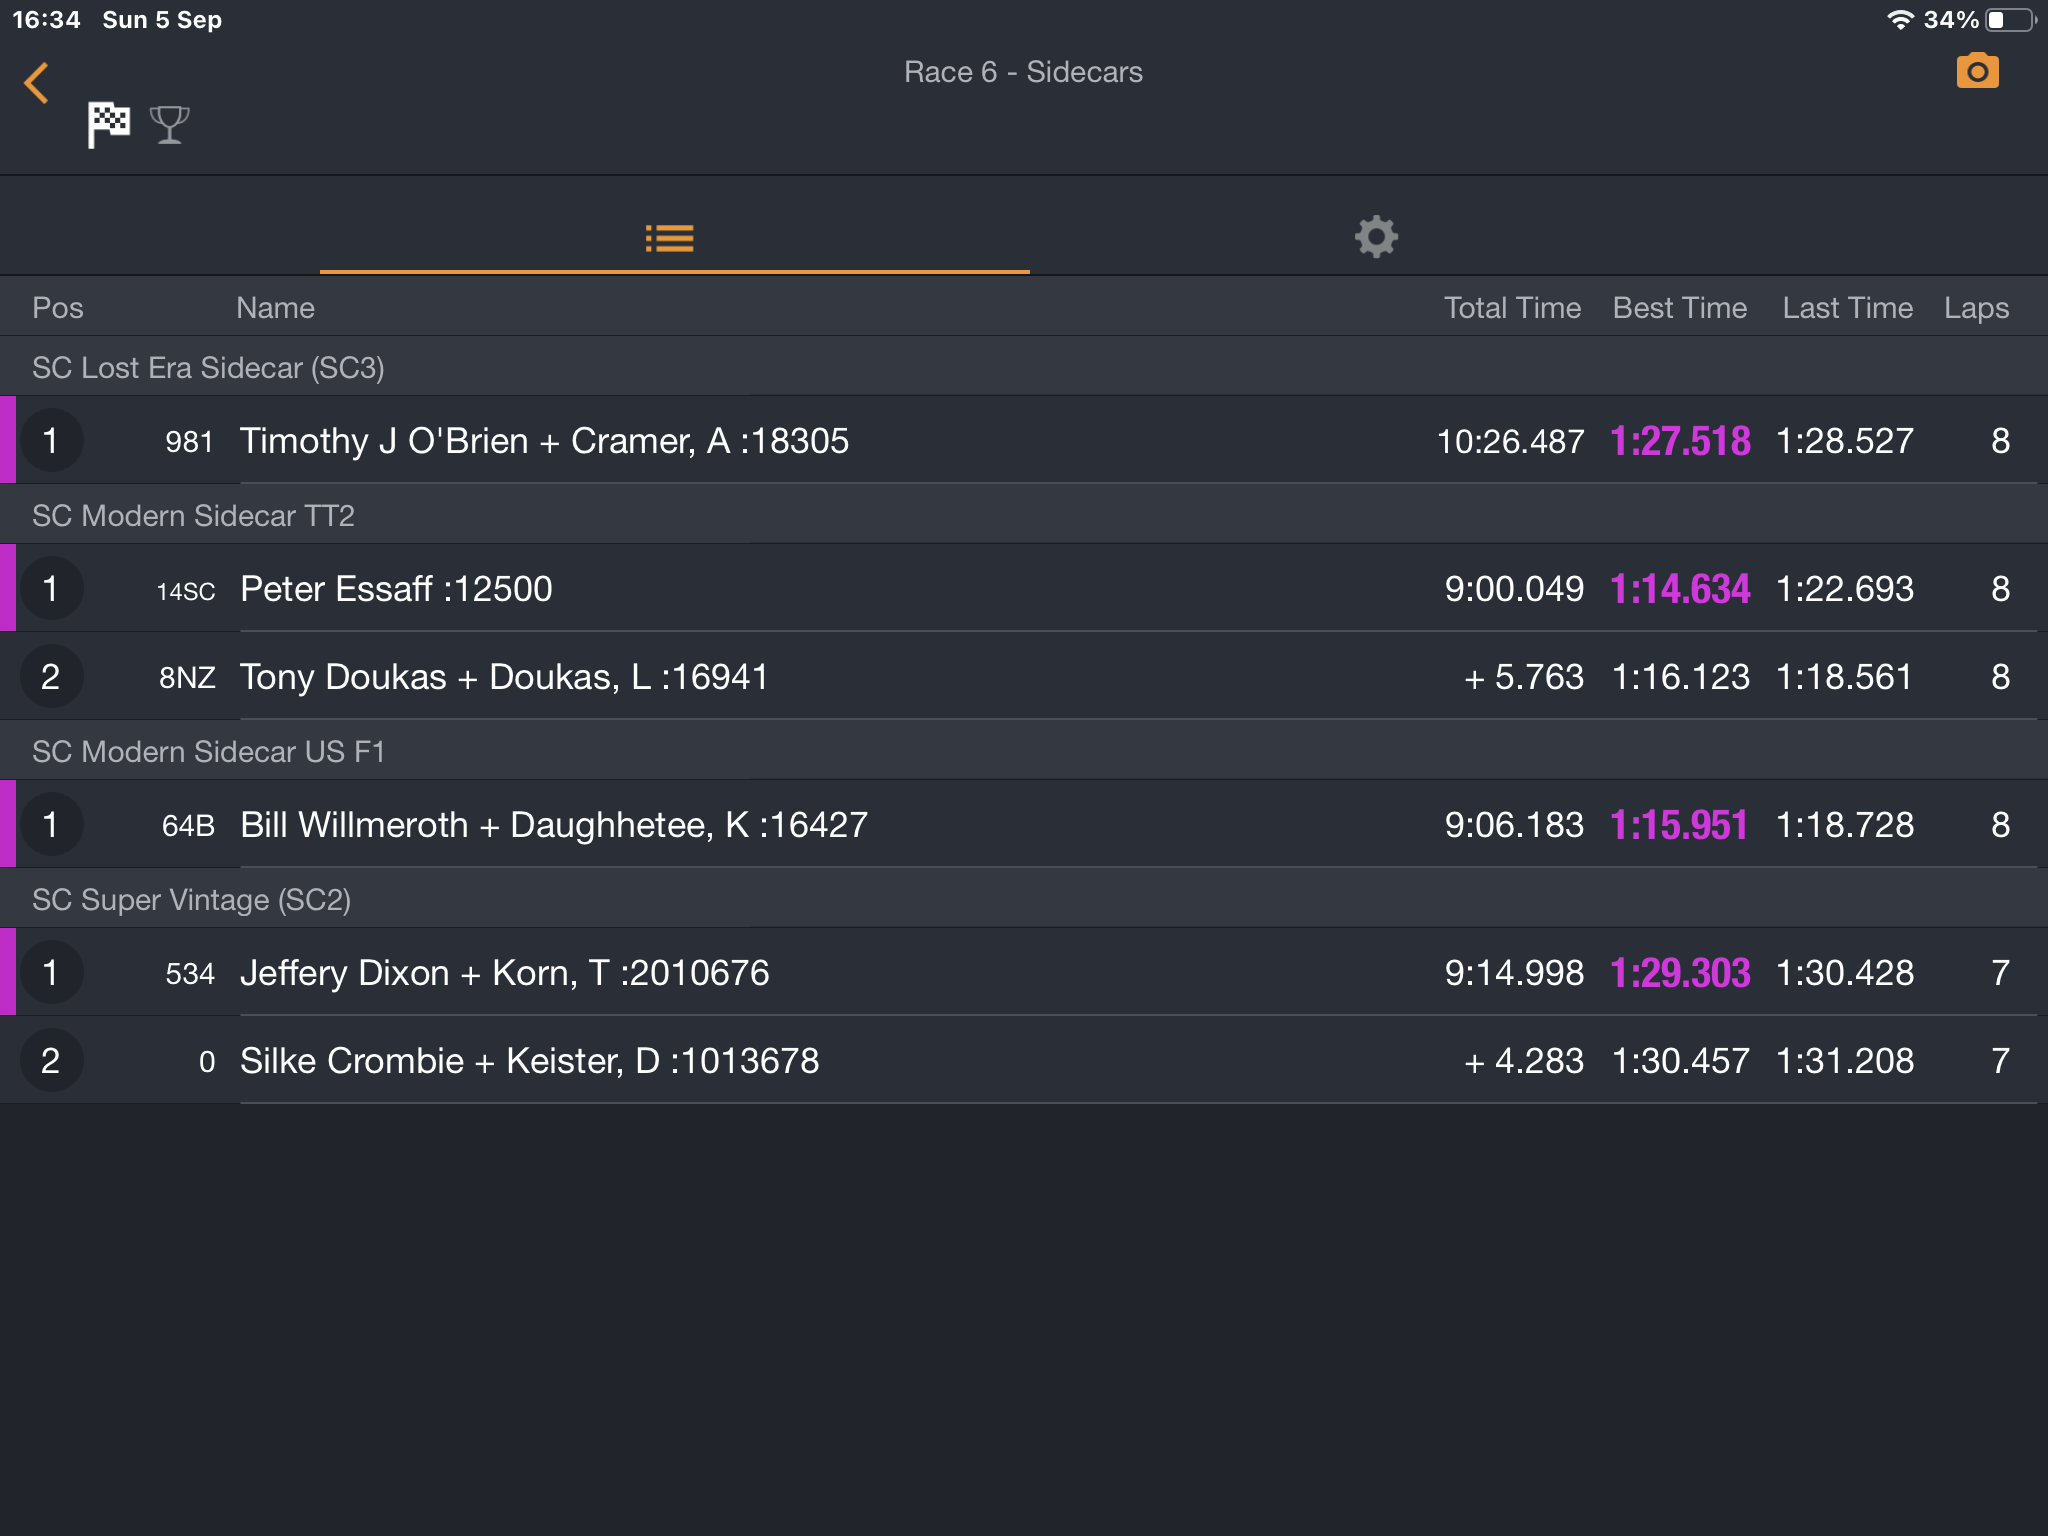Tap last time 1:31.208
The image size is (2048, 1536).
(1845, 1061)
